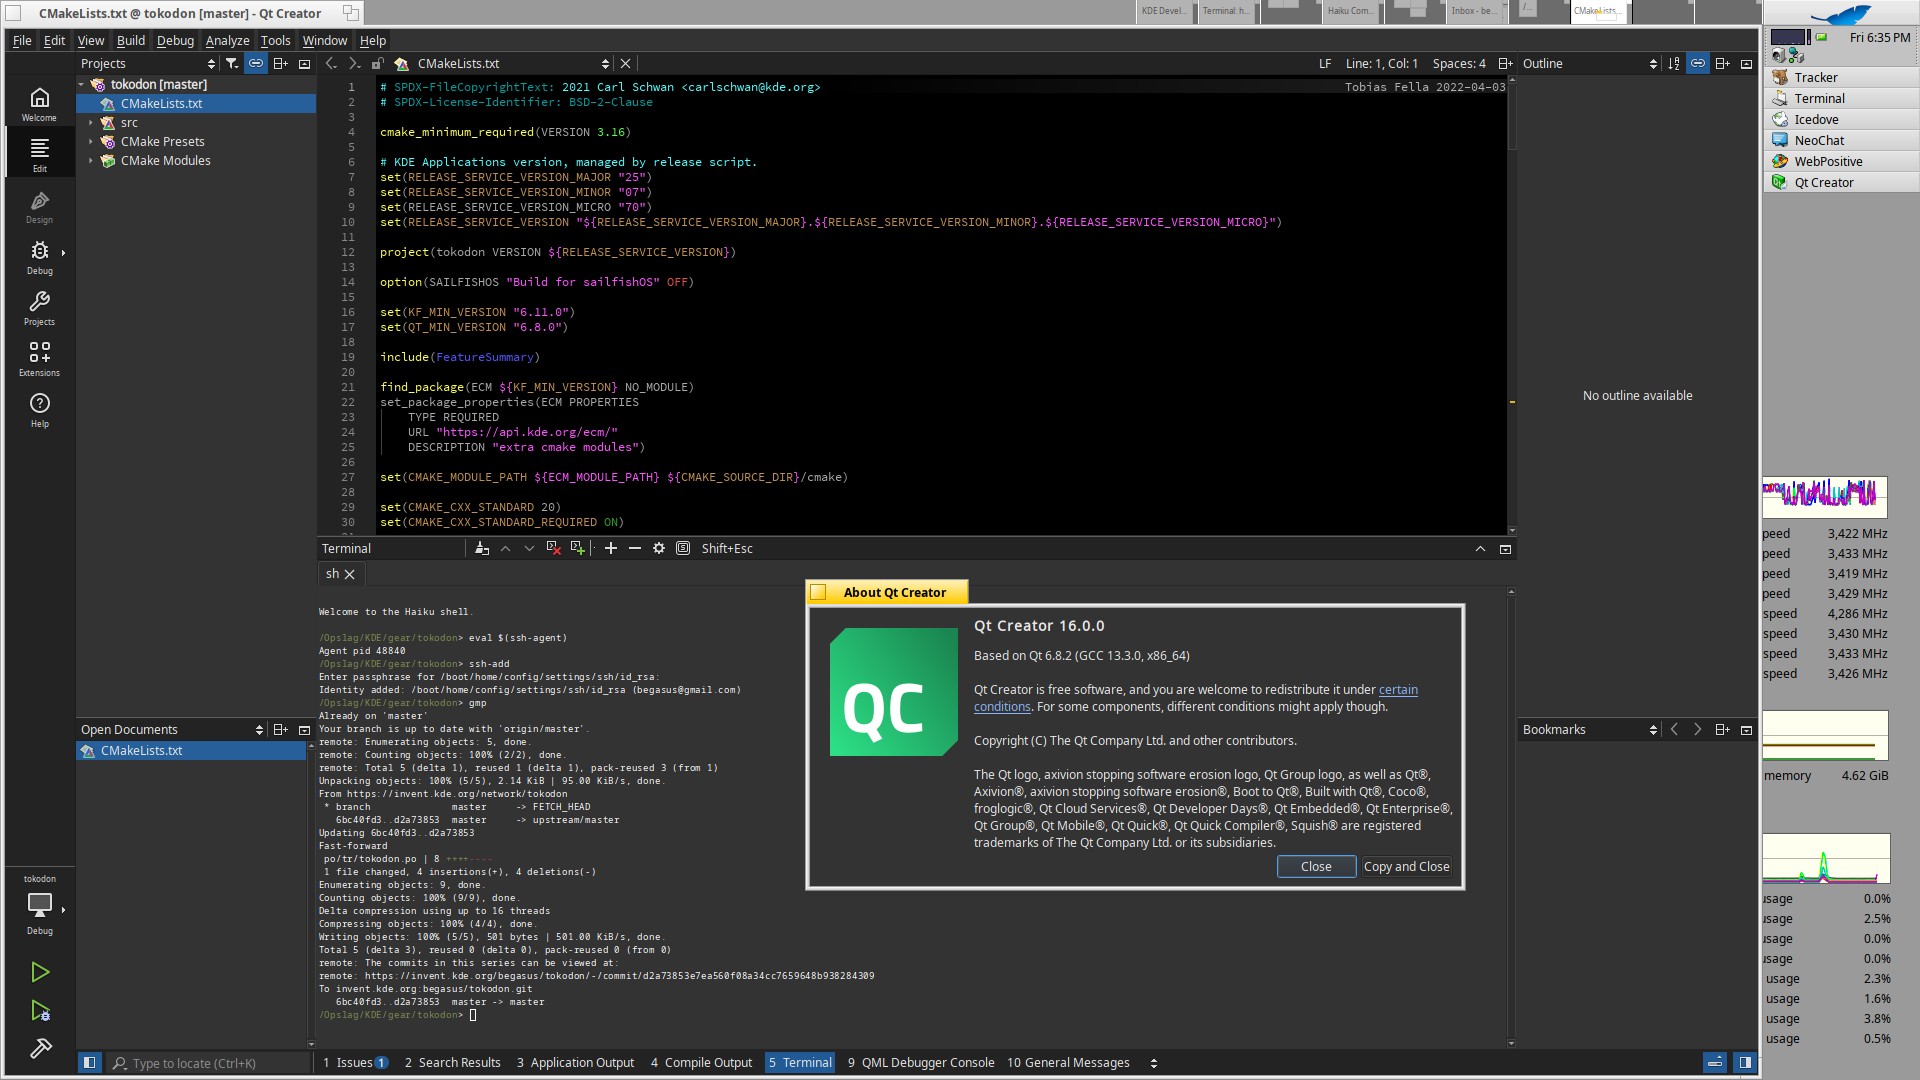This screenshot has width=1920, height=1080.
Task: Toggle bottom output pane visibility
Action: 1715,1062
